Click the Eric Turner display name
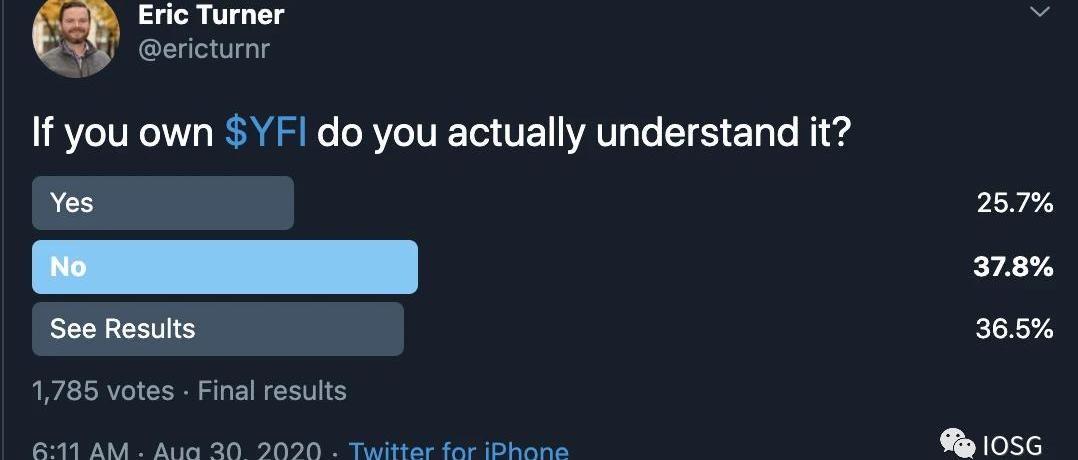The width and height of the screenshot is (1078, 460). pyautogui.click(x=211, y=15)
